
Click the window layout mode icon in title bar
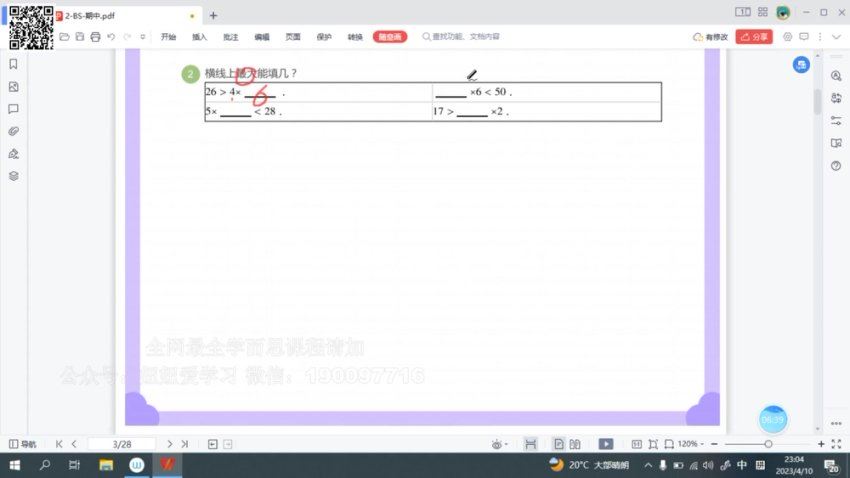point(743,12)
